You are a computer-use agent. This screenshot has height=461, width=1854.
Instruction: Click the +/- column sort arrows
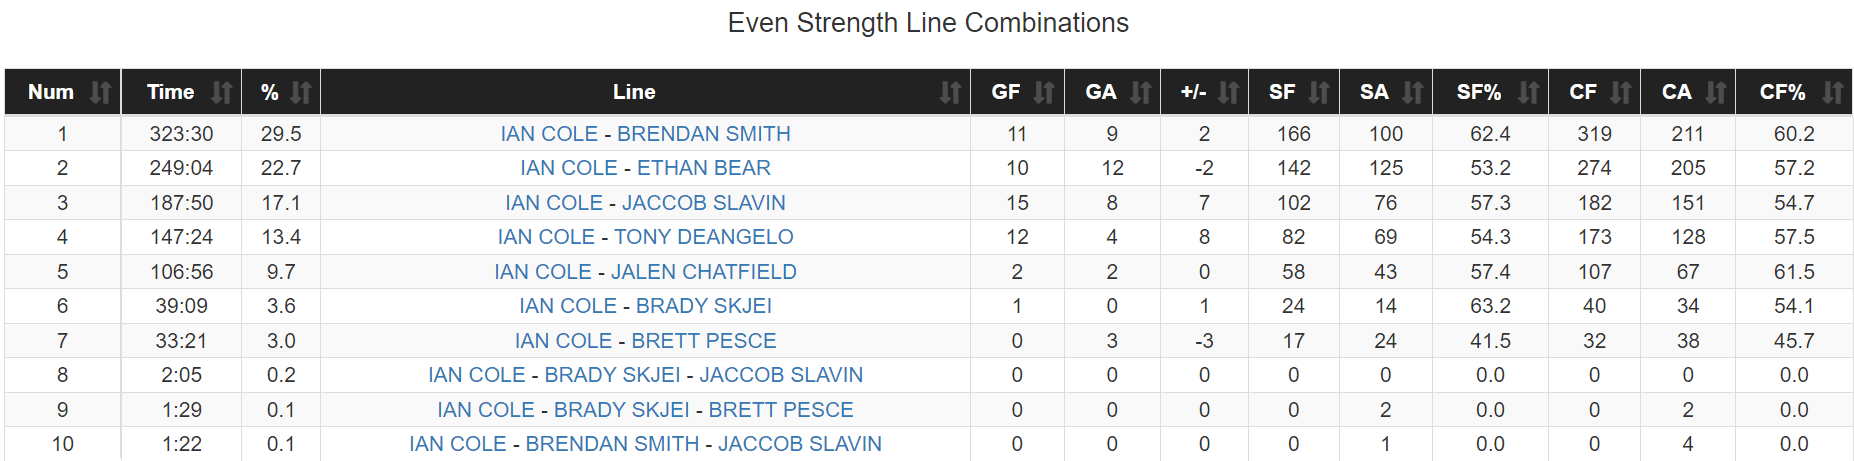[x=1228, y=93]
